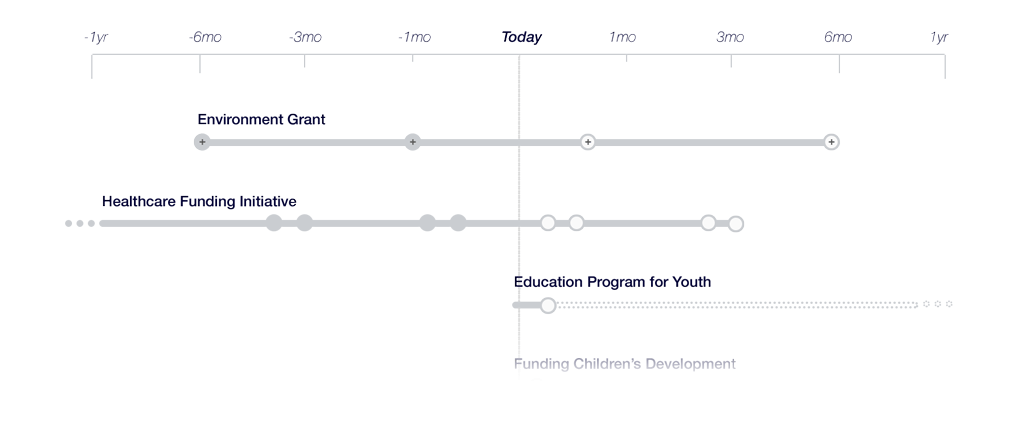Screen dimensions: 1024x426
Task: Click Education Program hollow milestone marker
Action: (548, 305)
